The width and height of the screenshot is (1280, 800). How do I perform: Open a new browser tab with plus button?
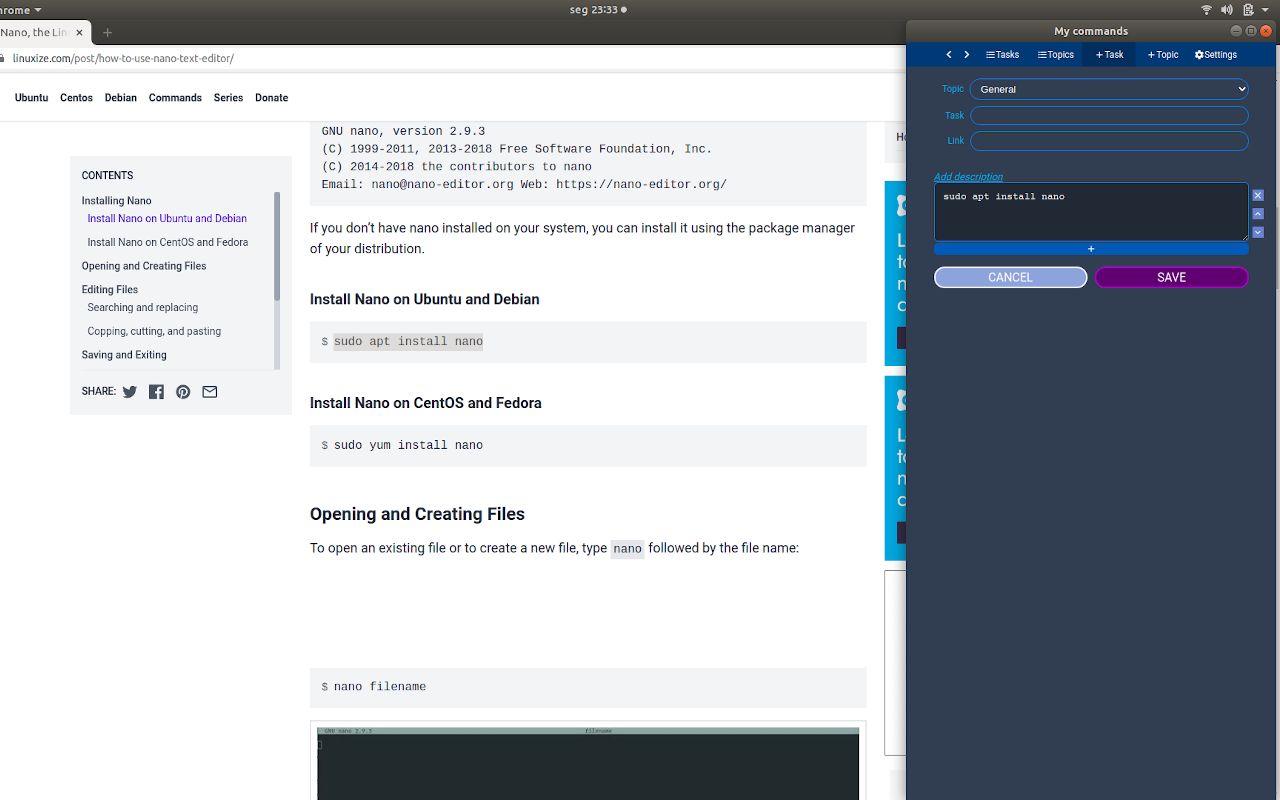point(108,32)
